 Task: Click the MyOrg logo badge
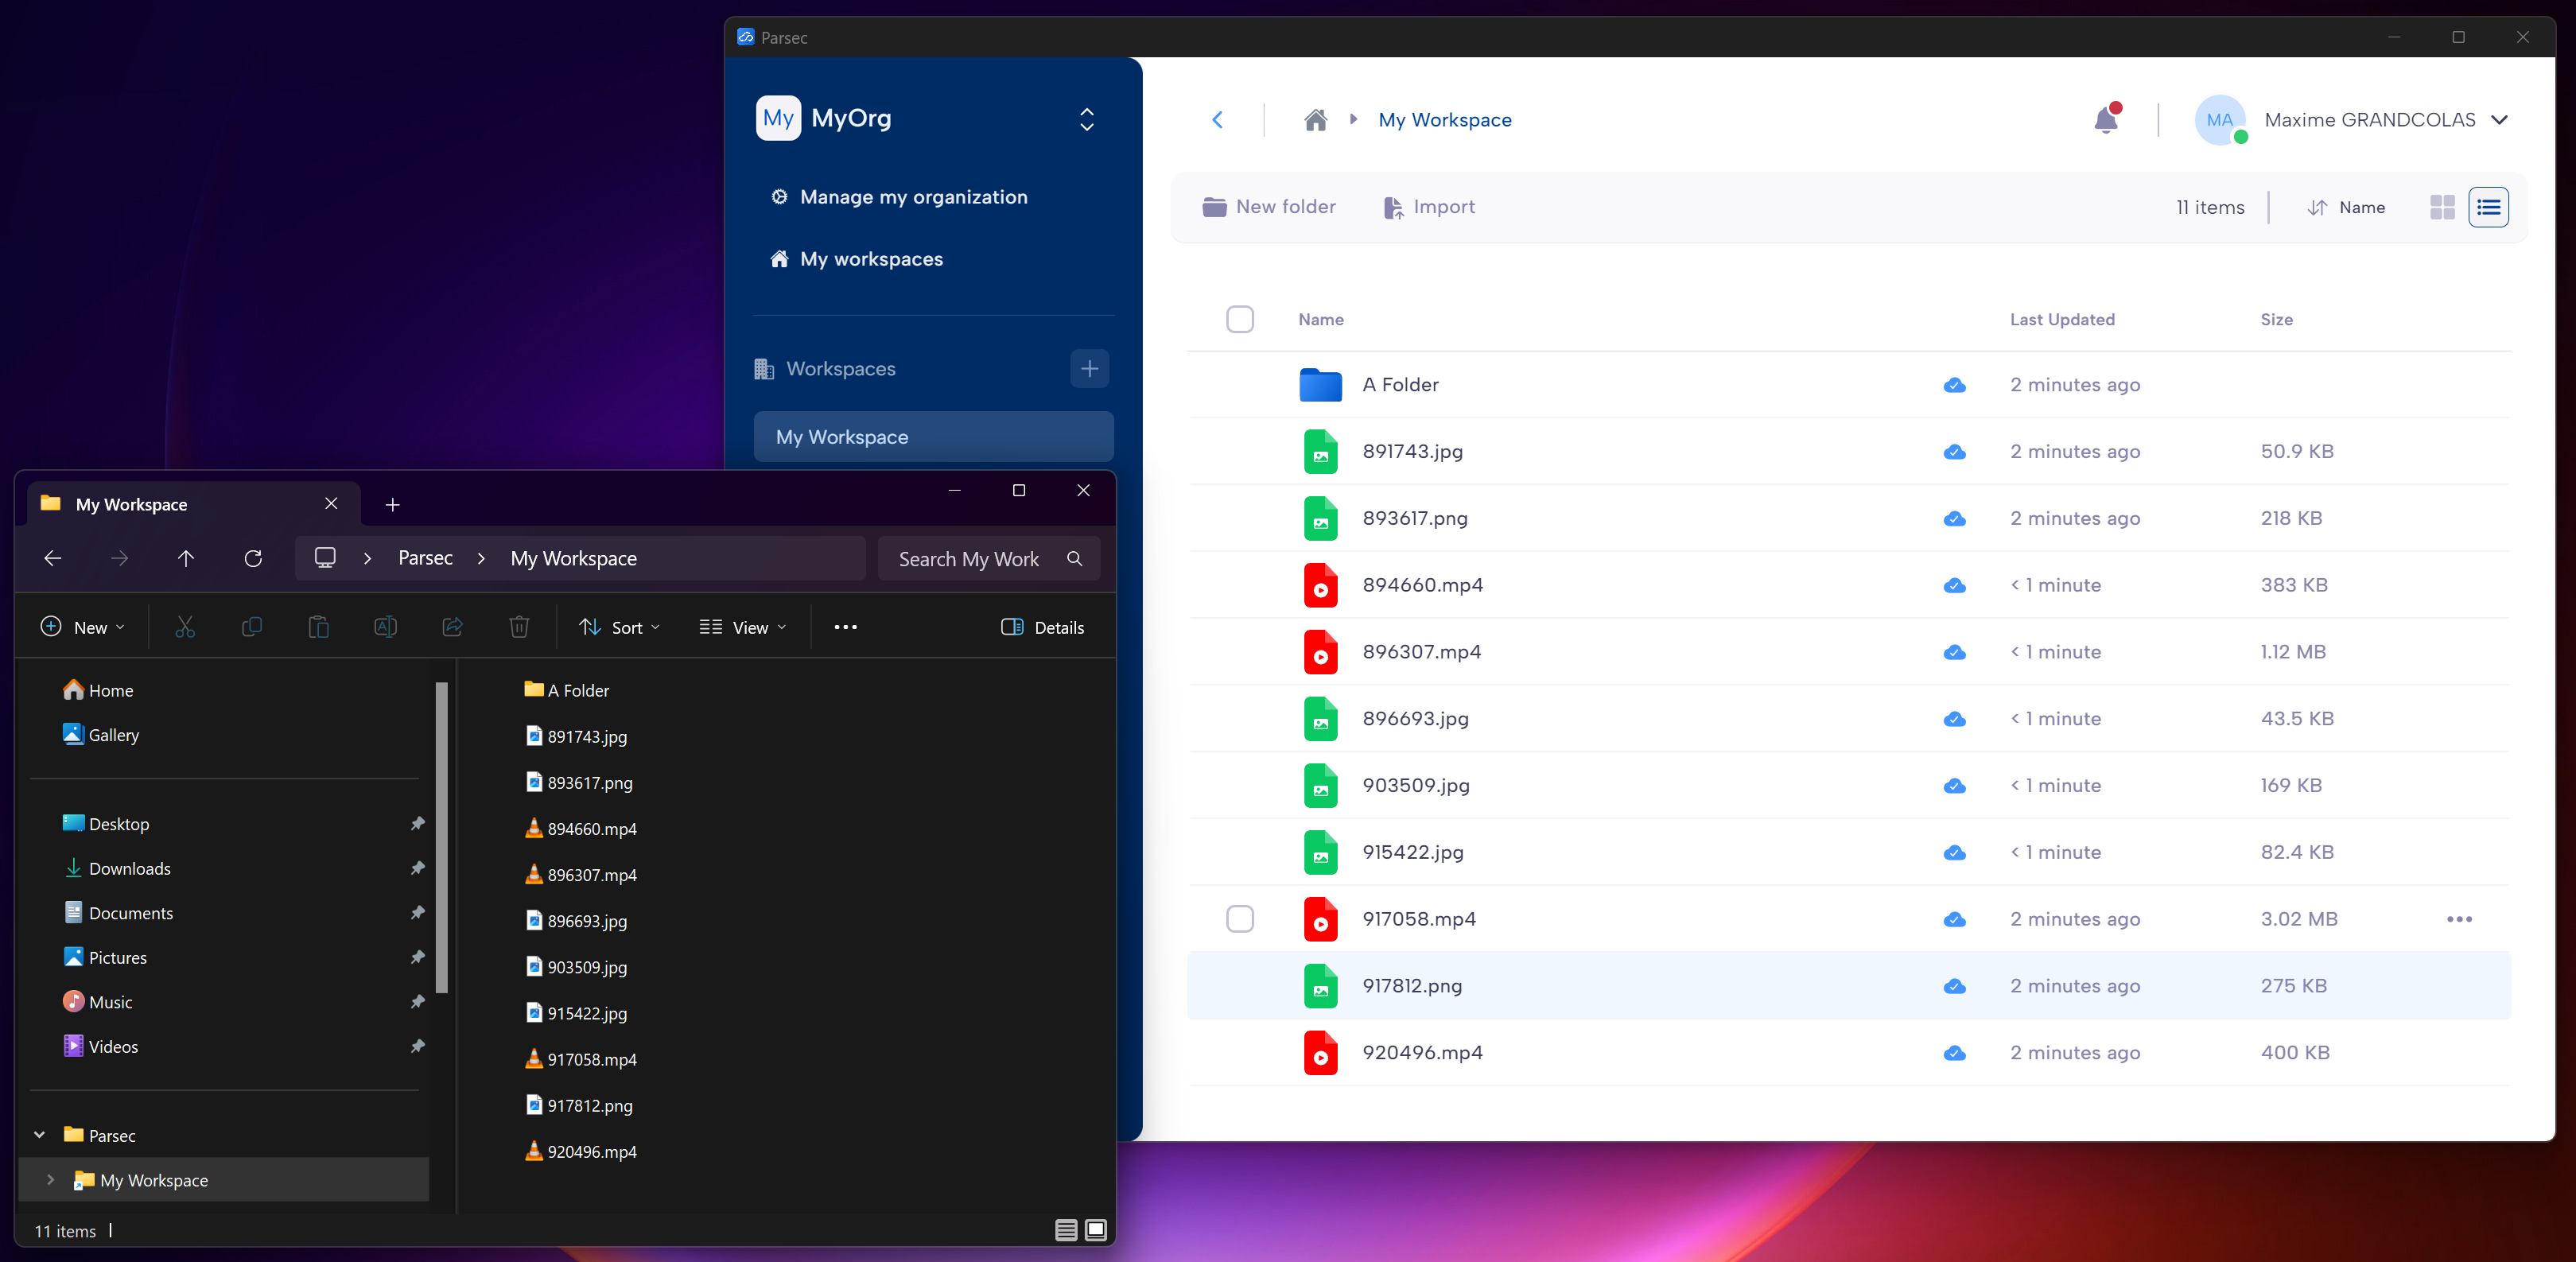[x=778, y=118]
